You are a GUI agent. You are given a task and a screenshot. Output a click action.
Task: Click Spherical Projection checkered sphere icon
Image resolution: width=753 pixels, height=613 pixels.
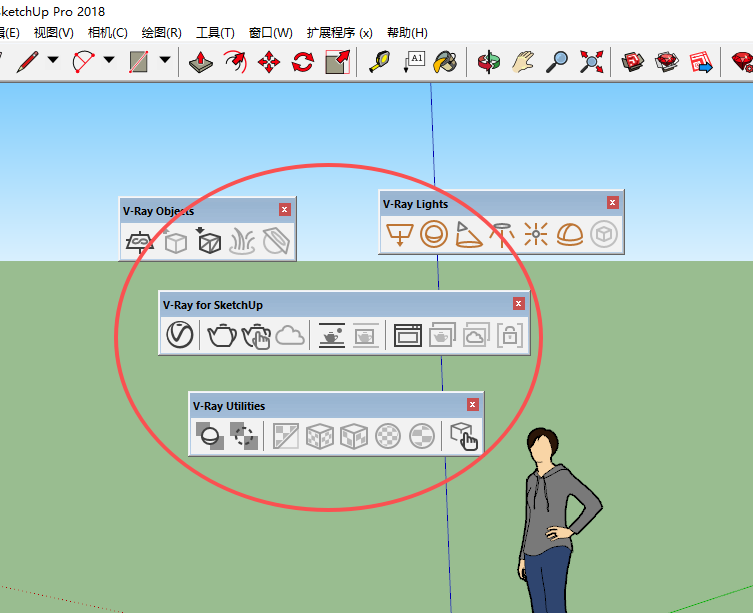click(388, 436)
